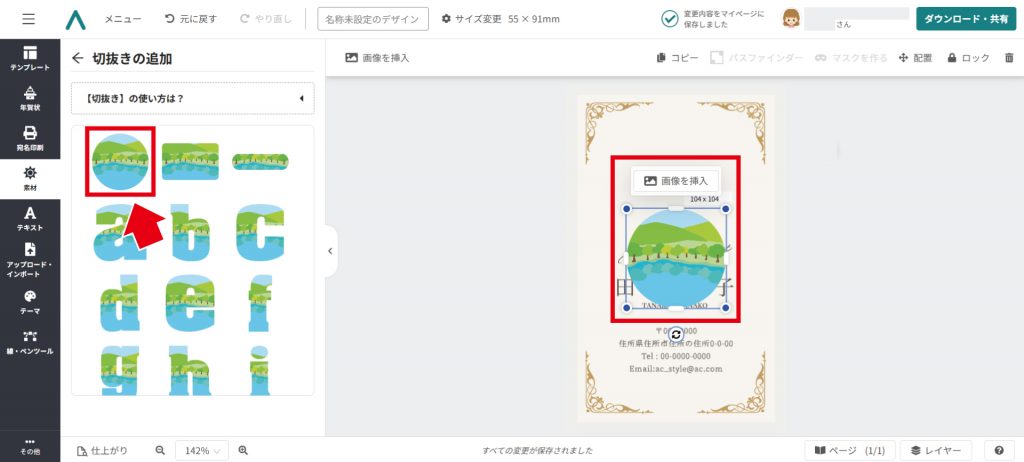Open the アップロード・インポート panel
This screenshot has height=462, width=1024.
click(x=30, y=260)
